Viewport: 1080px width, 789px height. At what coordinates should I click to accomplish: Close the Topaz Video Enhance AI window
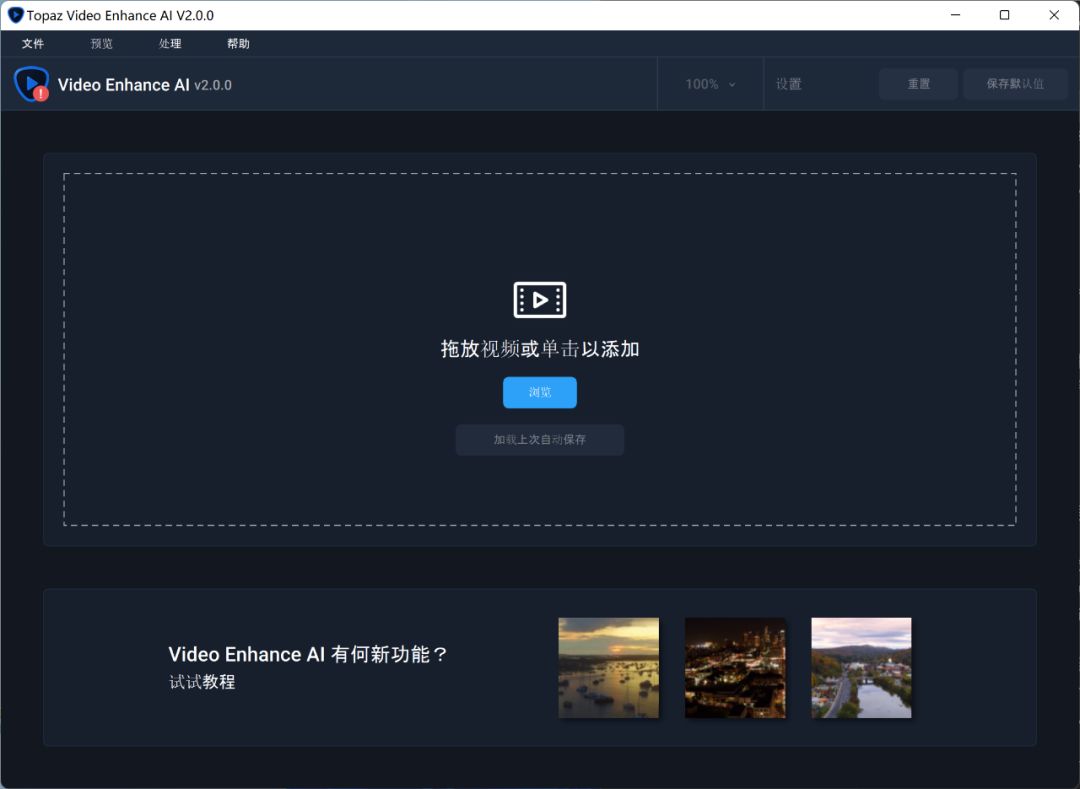click(1054, 15)
